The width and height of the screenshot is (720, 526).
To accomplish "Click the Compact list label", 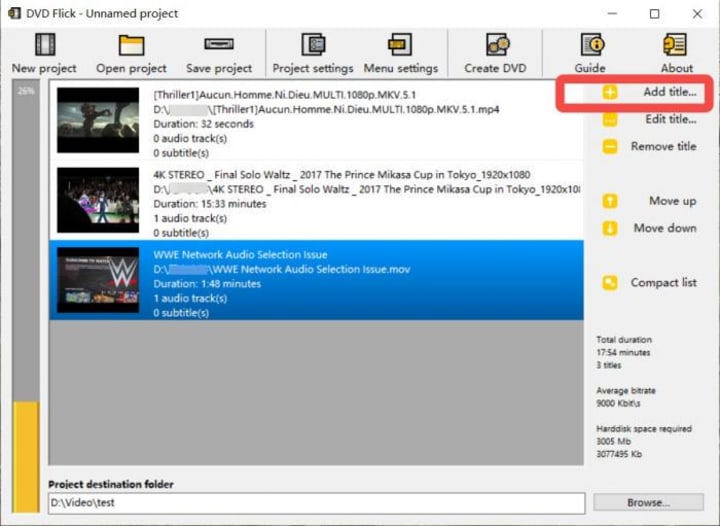I will pos(664,283).
